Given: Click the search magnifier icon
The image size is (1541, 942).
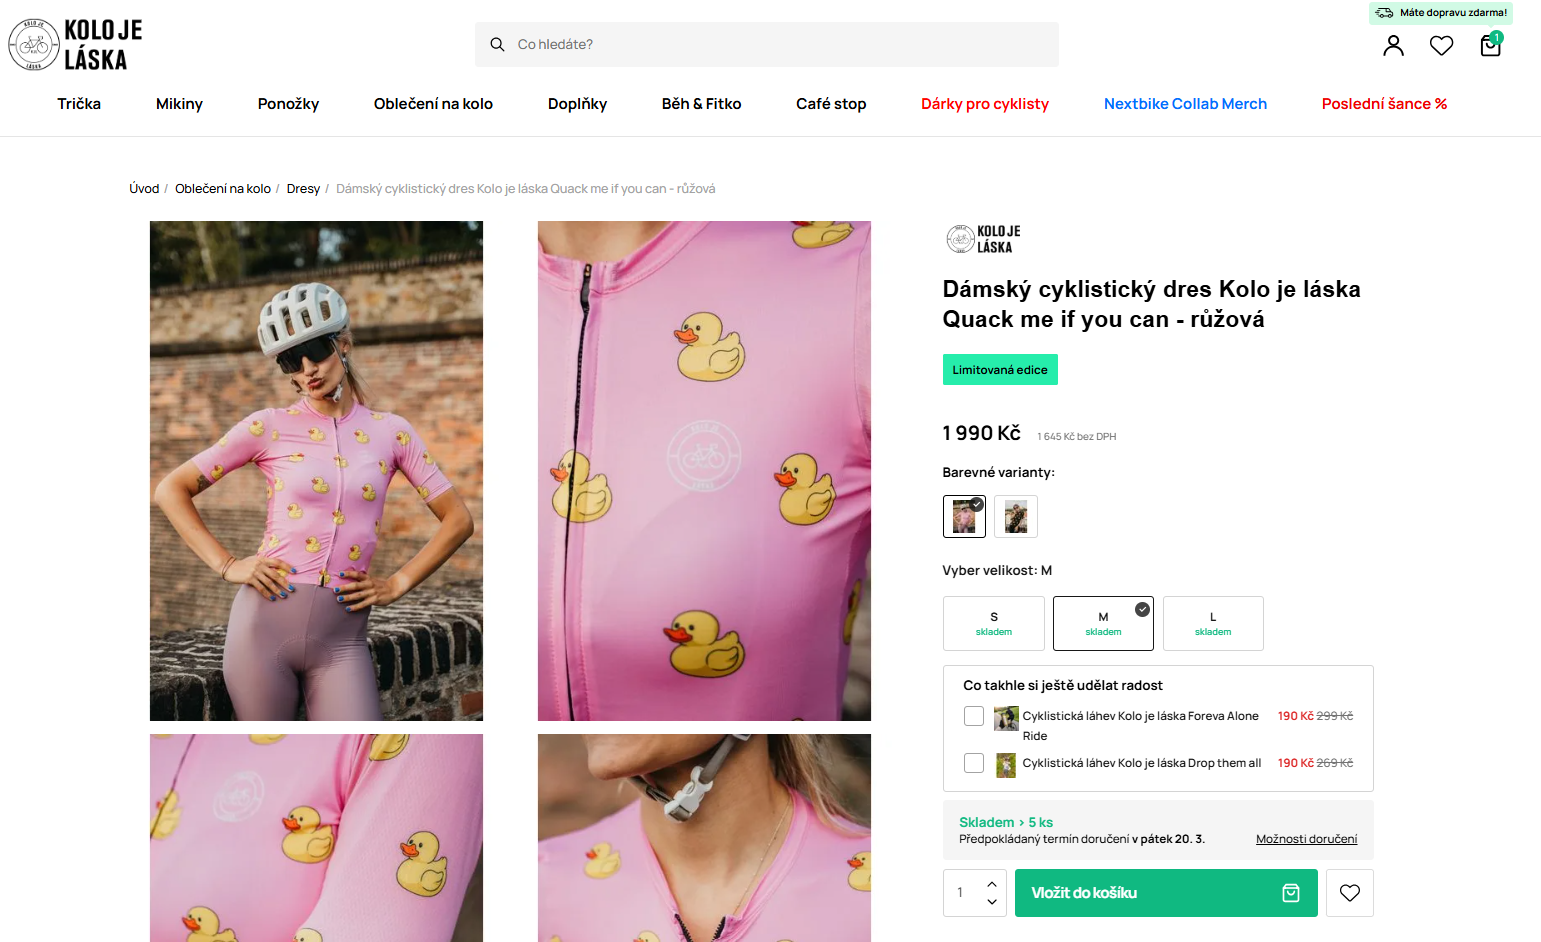Looking at the screenshot, I should tap(497, 44).
